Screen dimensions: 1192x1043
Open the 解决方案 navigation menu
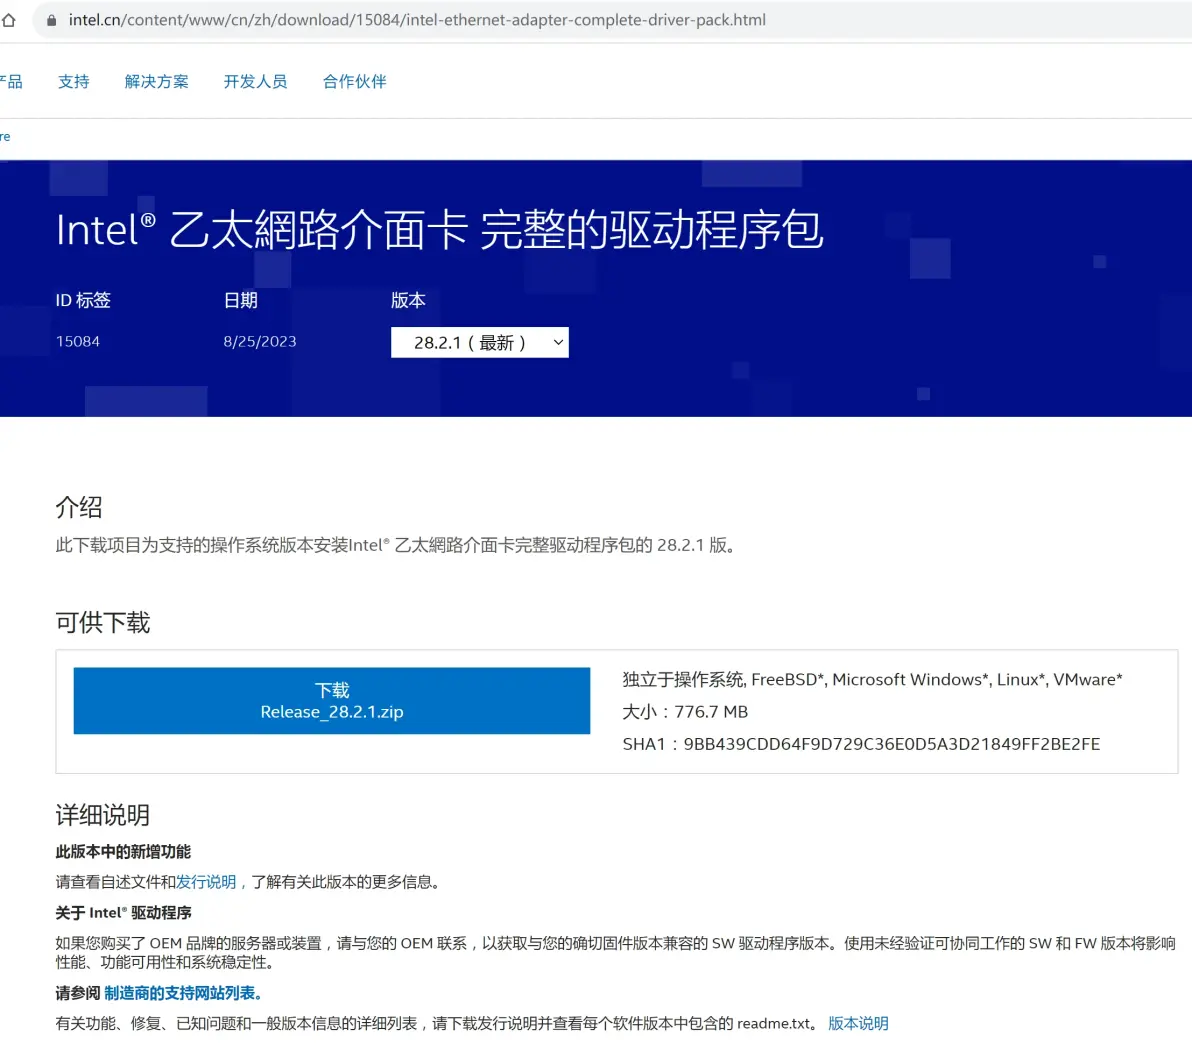tap(156, 82)
